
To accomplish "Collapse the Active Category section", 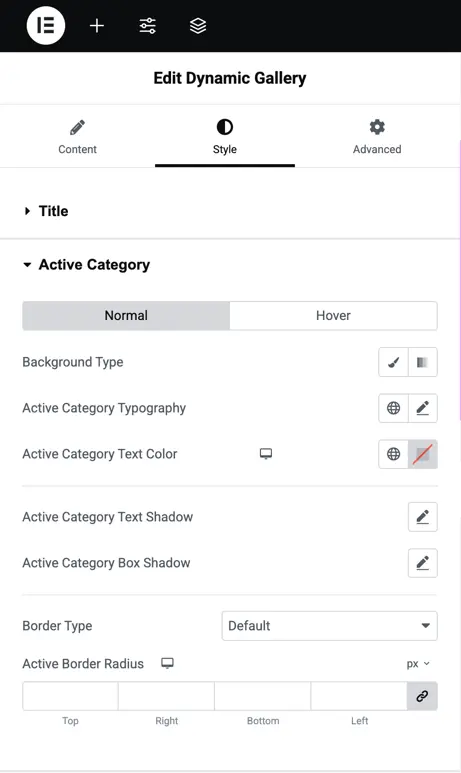I will pos(87,265).
